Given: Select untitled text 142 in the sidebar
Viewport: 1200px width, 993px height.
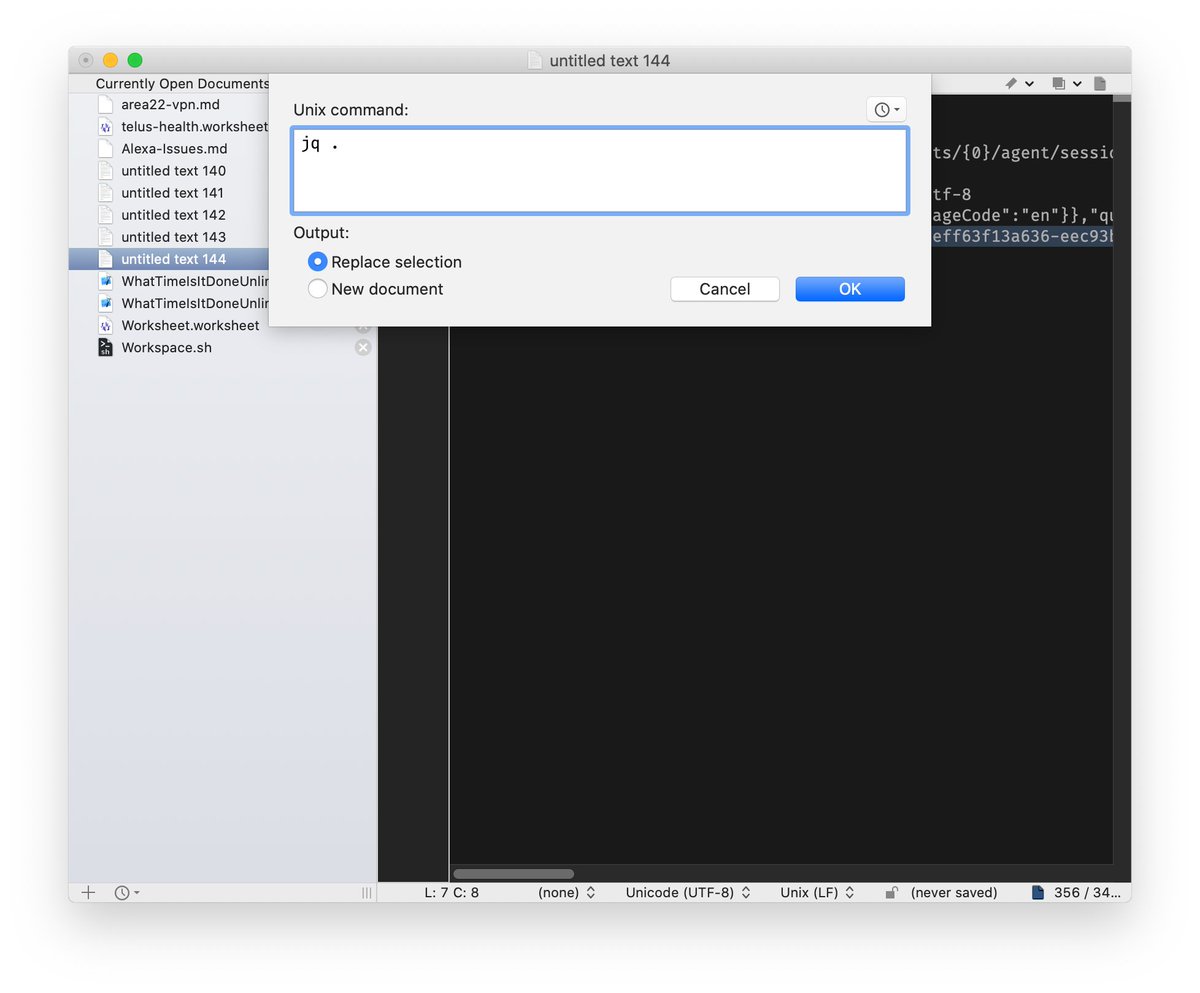Looking at the screenshot, I should coord(173,215).
